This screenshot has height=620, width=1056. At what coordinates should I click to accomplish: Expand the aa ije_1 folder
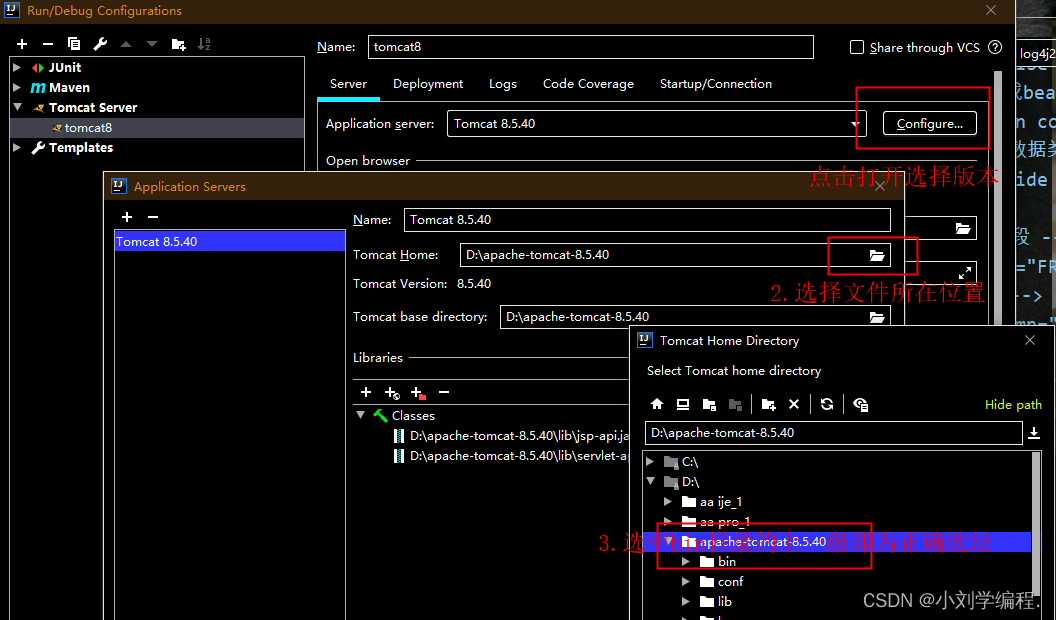667,502
